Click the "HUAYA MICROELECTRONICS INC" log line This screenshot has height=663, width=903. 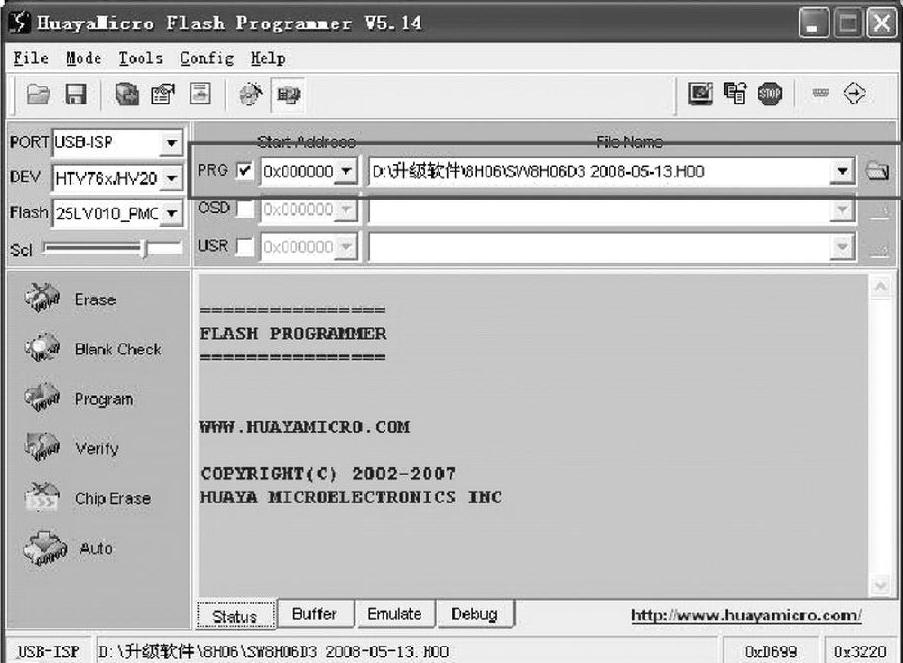pyautogui.click(x=351, y=497)
